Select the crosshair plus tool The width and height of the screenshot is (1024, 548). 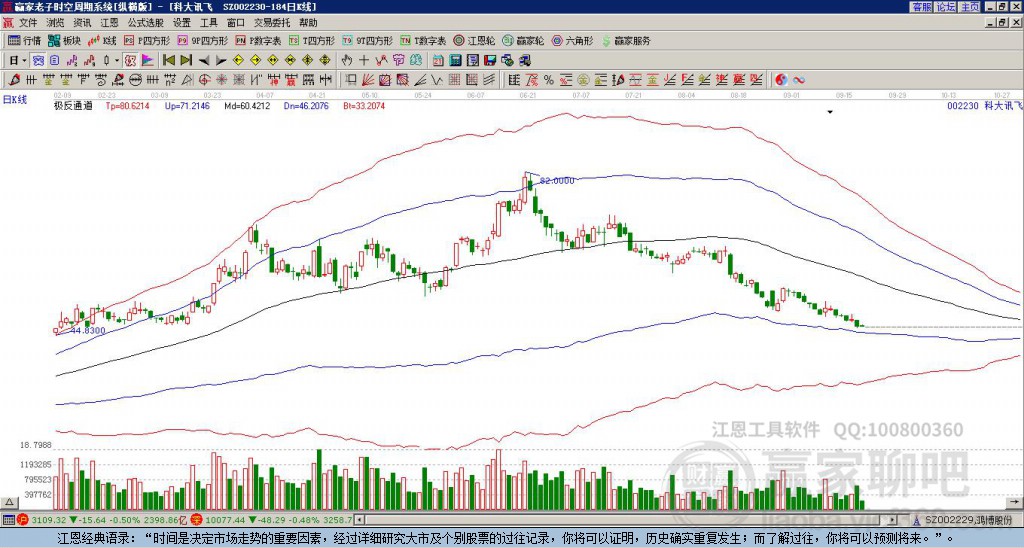click(x=364, y=61)
